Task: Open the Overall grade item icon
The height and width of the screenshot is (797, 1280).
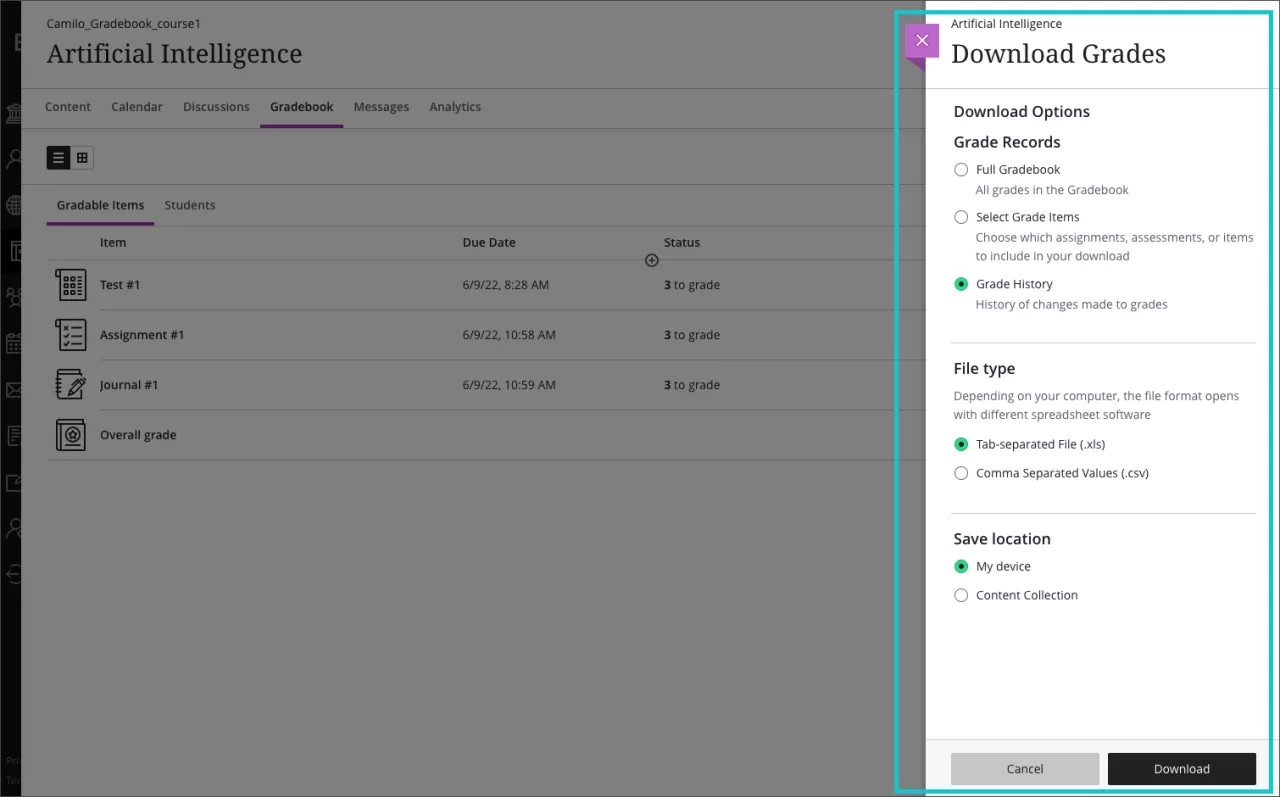Action: point(70,434)
